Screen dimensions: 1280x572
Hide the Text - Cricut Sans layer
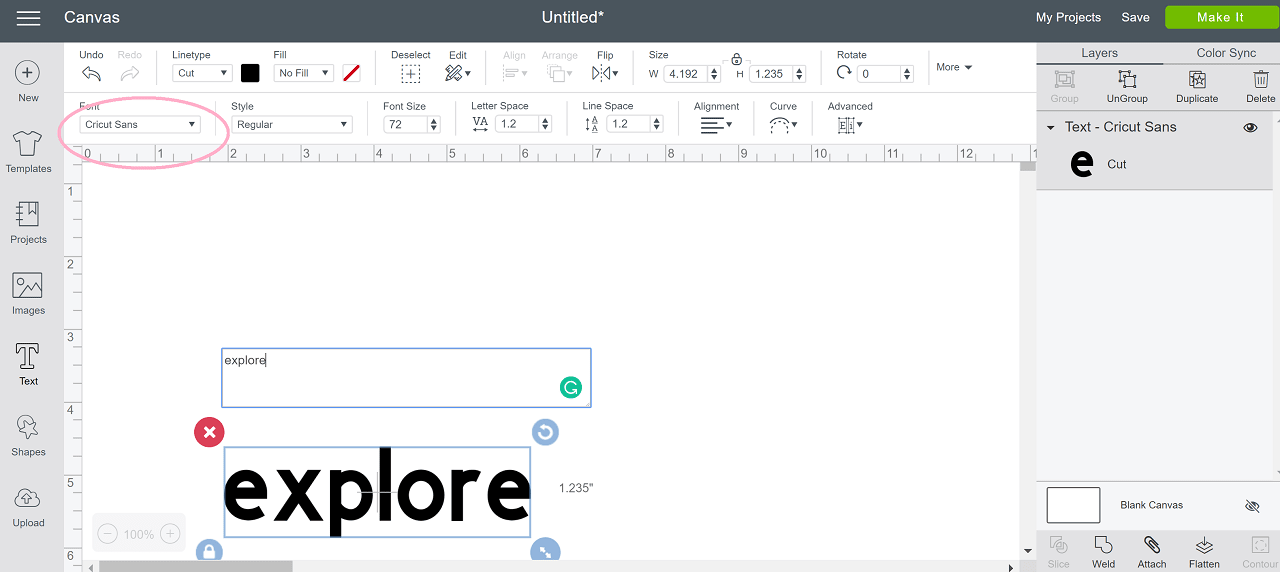pyautogui.click(x=1250, y=127)
